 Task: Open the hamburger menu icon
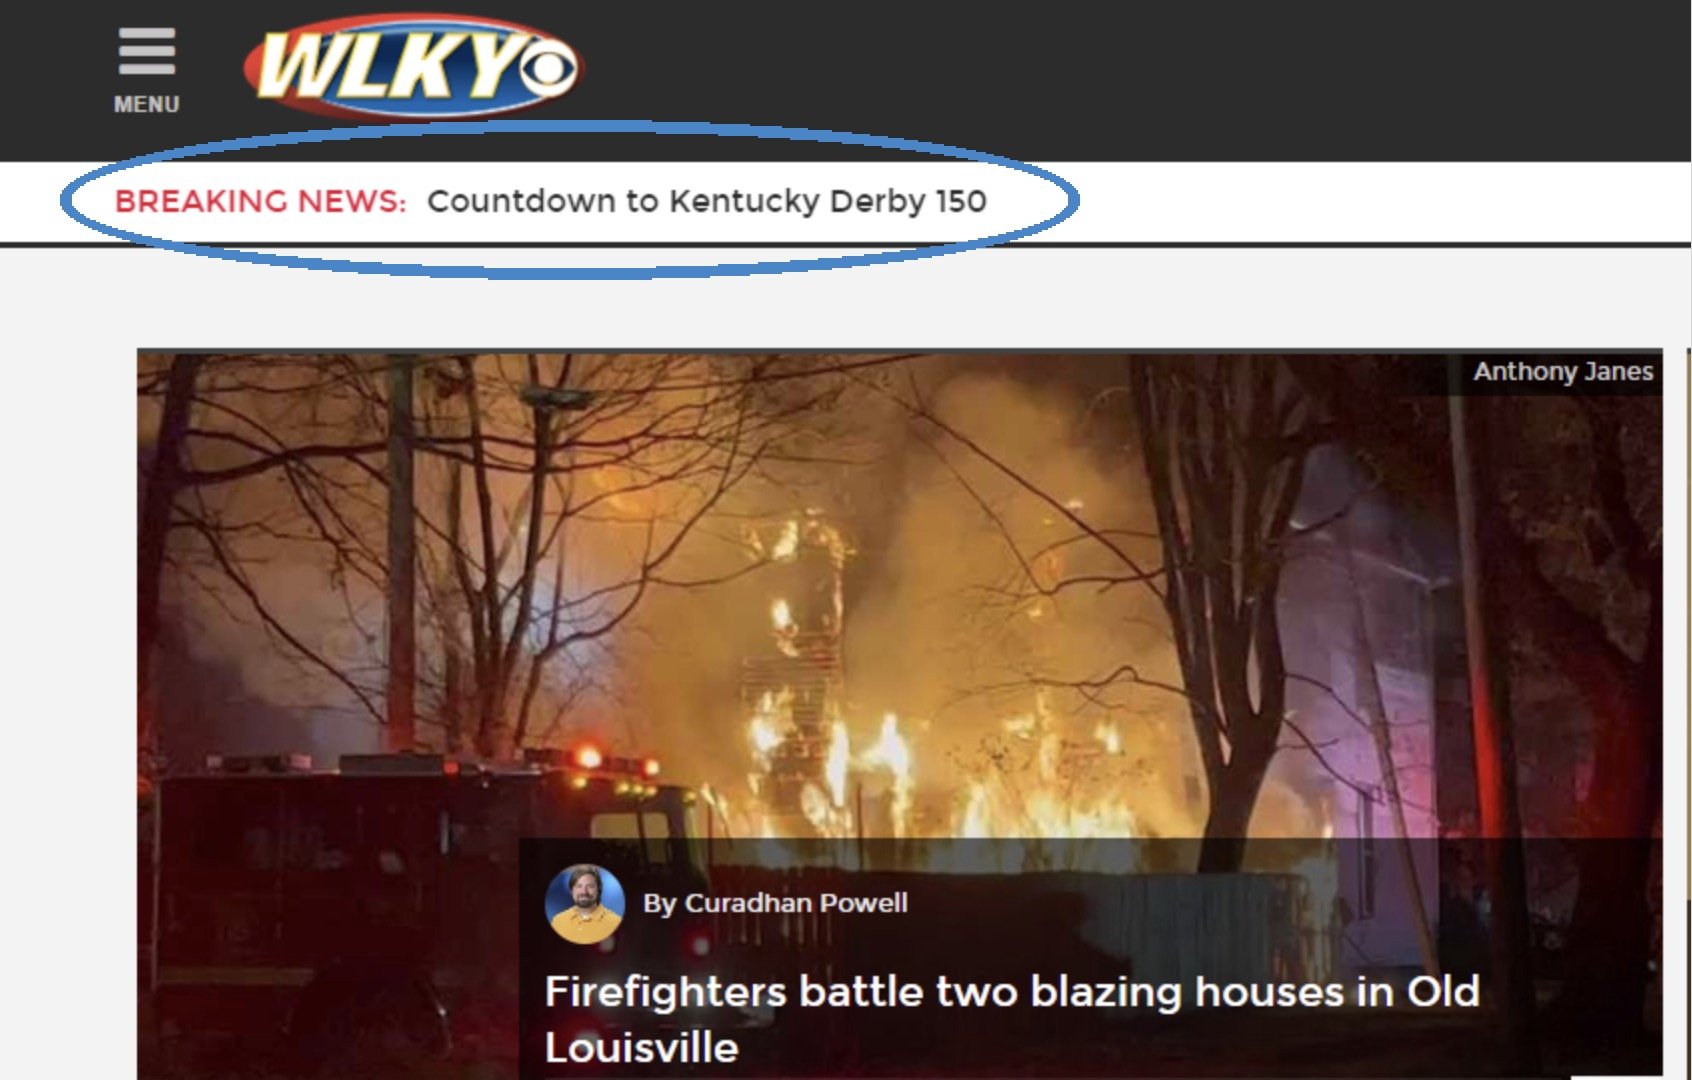[147, 51]
